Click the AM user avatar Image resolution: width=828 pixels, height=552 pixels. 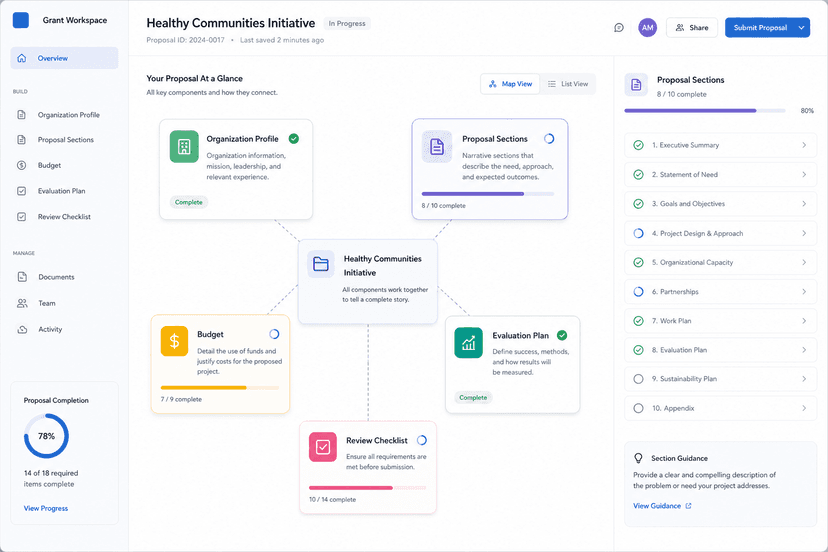647,27
